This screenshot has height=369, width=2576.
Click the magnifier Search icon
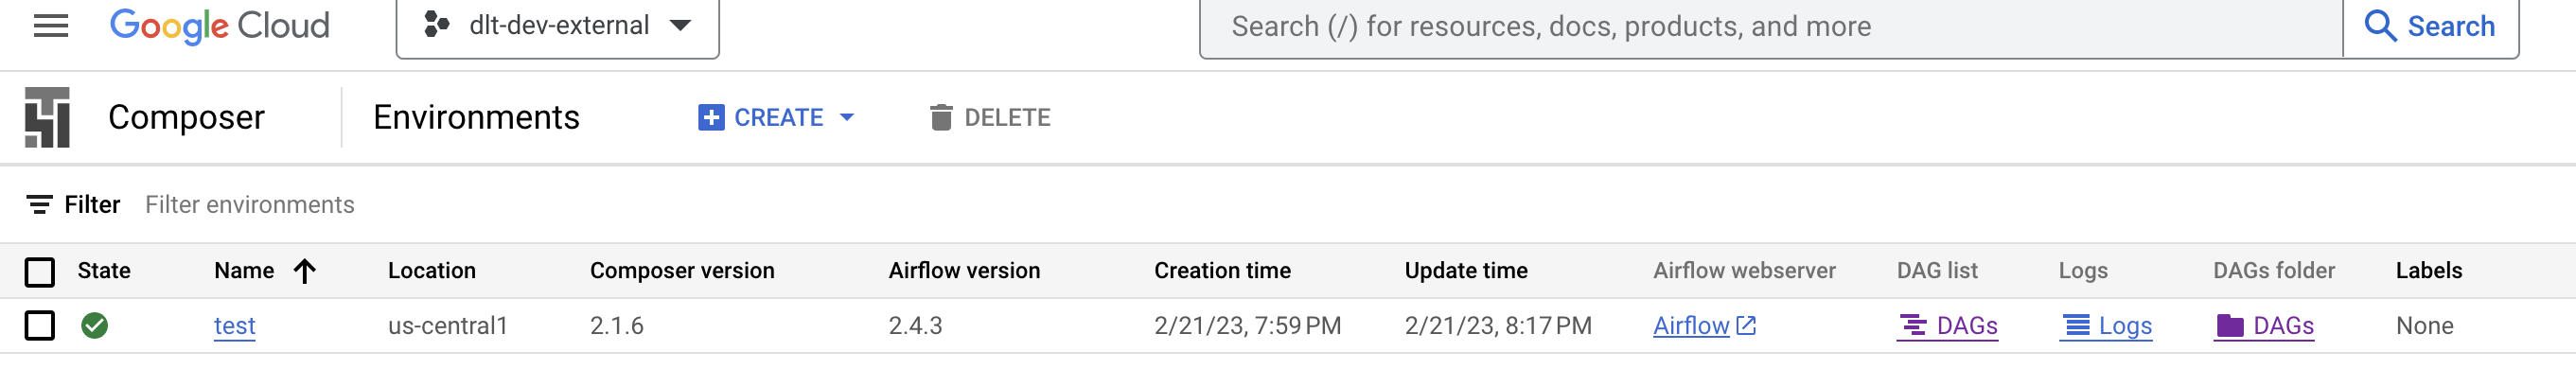tap(2380, 26)
